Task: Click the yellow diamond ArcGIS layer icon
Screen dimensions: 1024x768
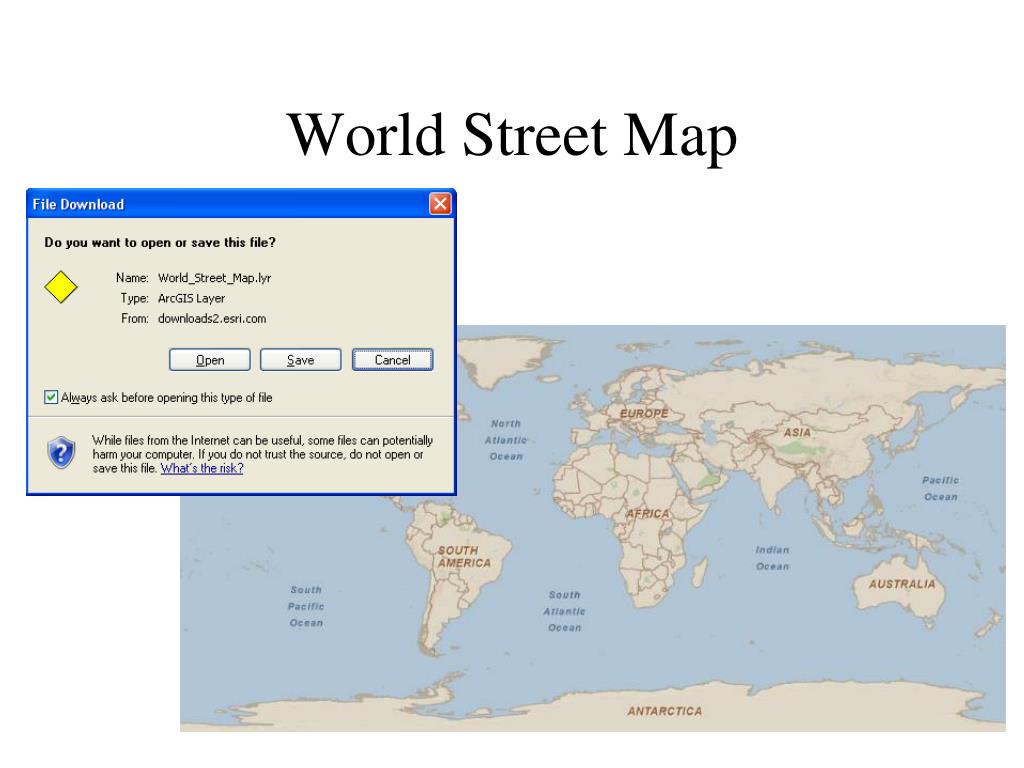Action: (61, 287)
